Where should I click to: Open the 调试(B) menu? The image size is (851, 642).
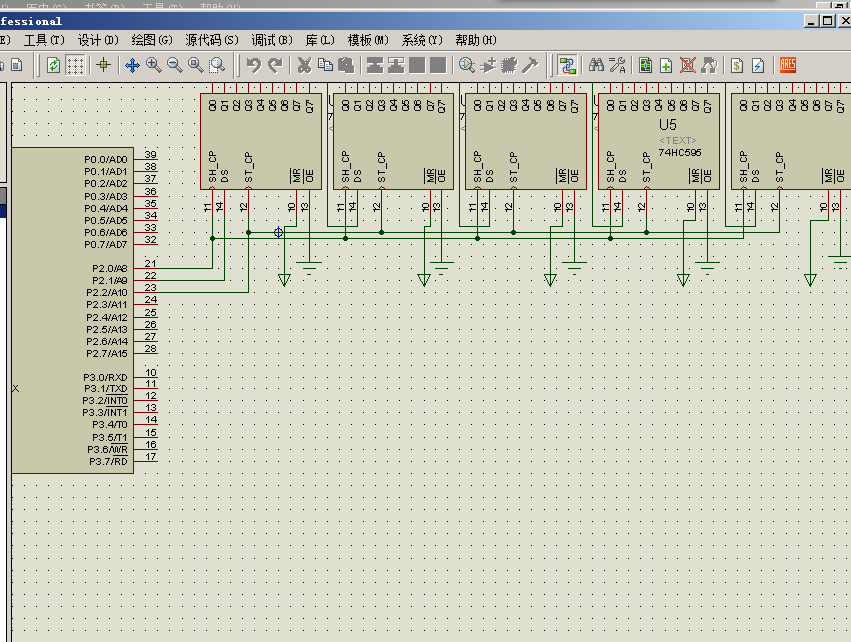tap(272, 40)
